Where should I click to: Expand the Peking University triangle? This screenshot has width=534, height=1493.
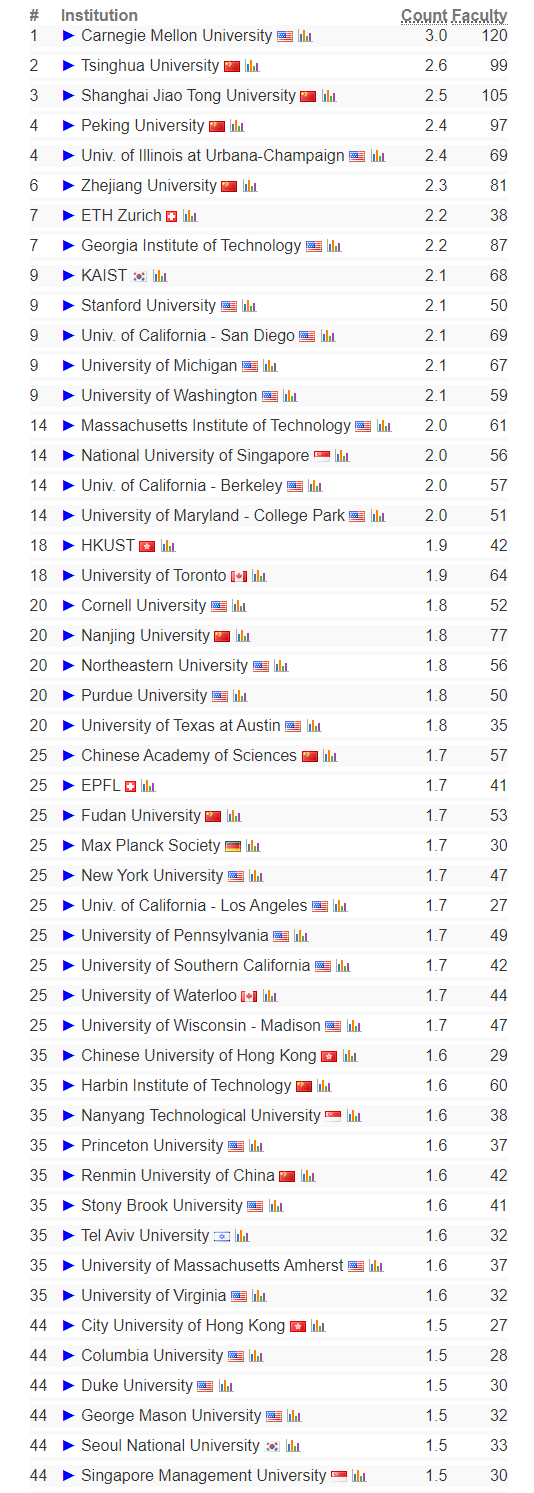pyautogui.click(x=69, y=125)
